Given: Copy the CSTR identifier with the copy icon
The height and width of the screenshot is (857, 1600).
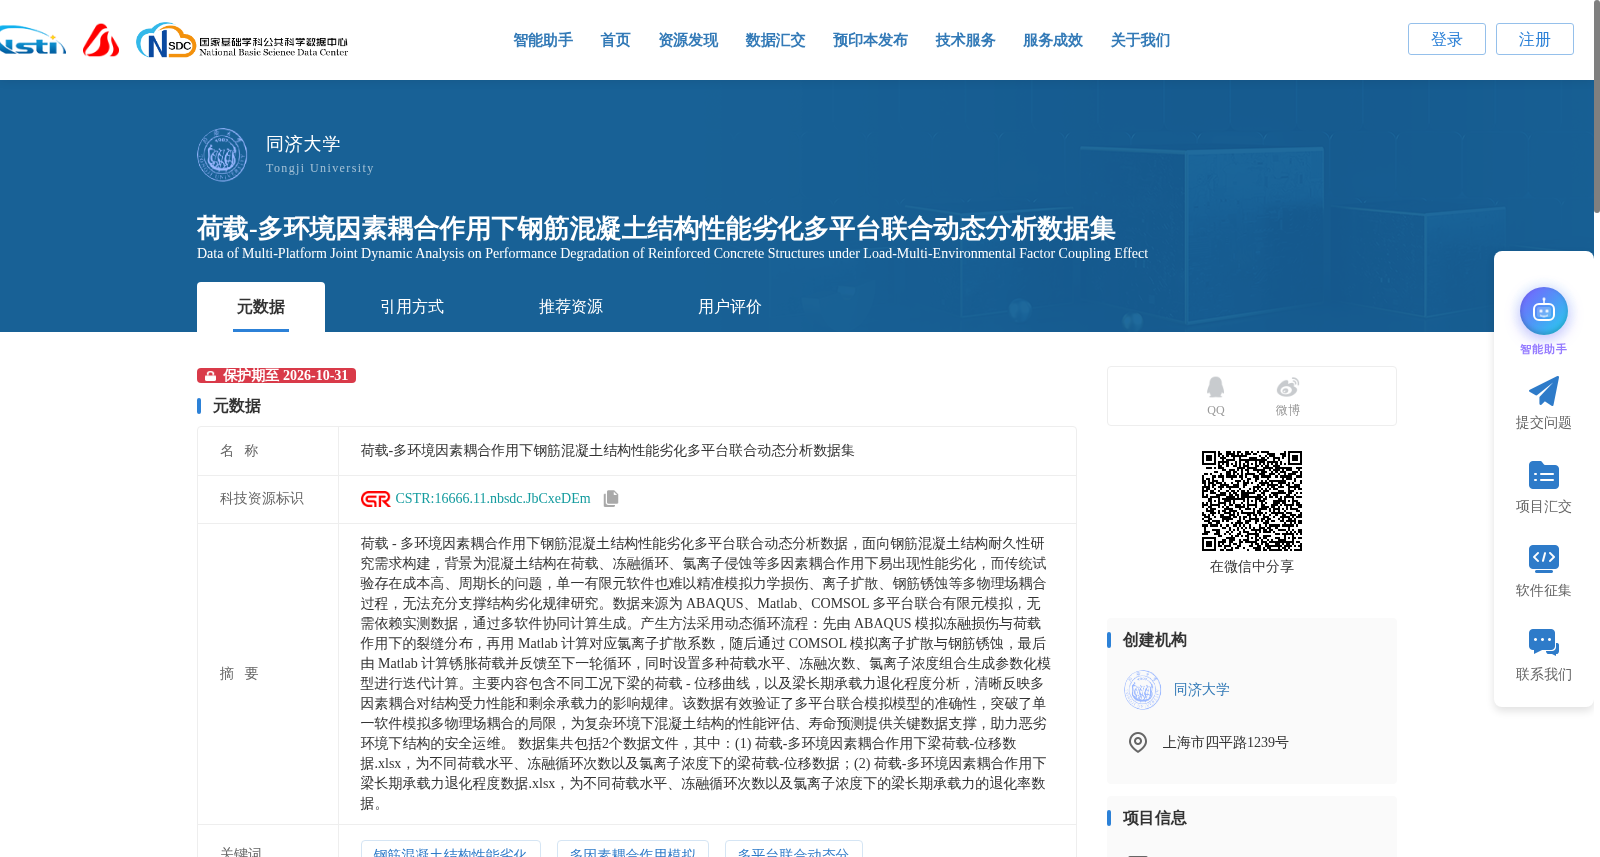Looking at the screenshot, I should point(611,498).
